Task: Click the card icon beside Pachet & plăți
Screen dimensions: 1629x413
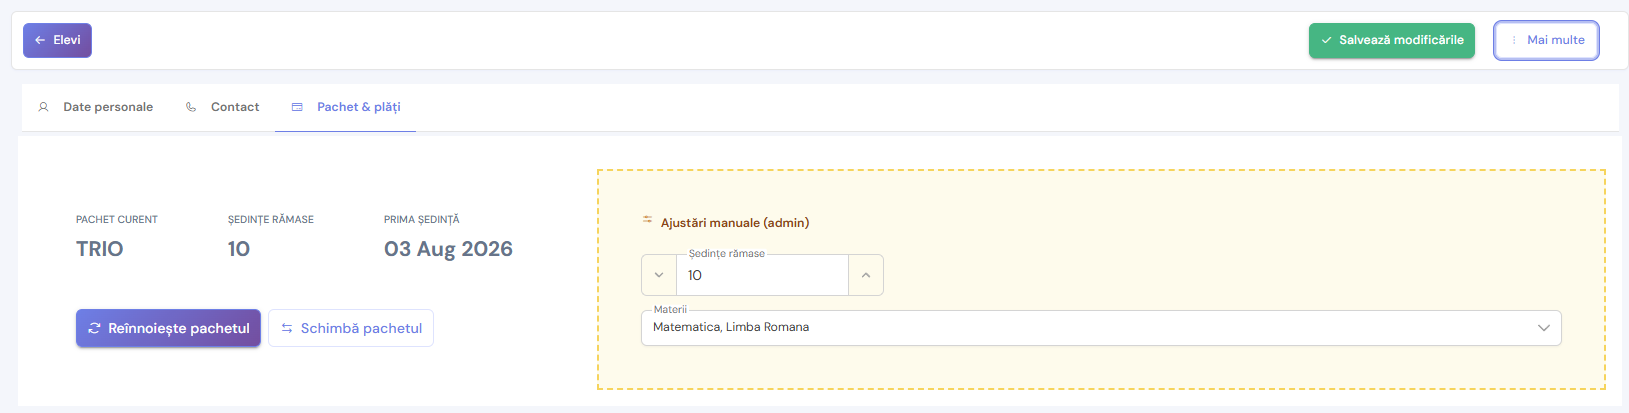Action: click(x=297, y=107)
